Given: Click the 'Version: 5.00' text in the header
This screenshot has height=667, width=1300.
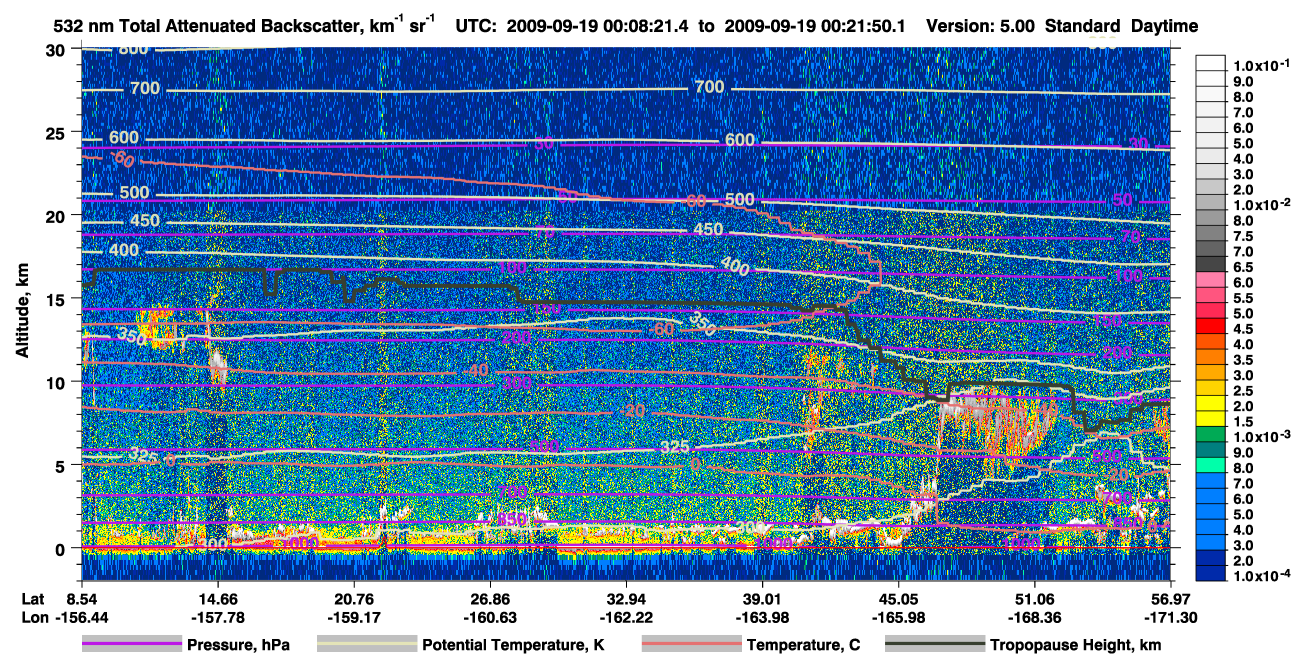Looking at the screenshot, I should pyautogui.click(x=982, y=27).
